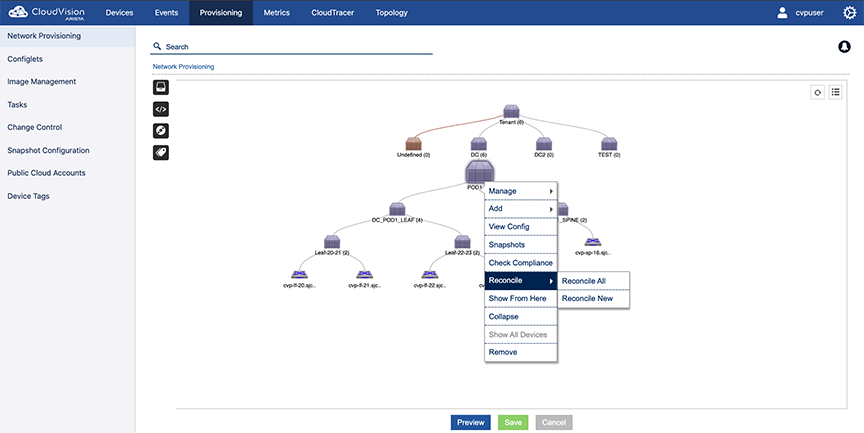Click the CloudVision Arista logo
The width and height of the screenshot is (864, 433).
pos(47,12)
